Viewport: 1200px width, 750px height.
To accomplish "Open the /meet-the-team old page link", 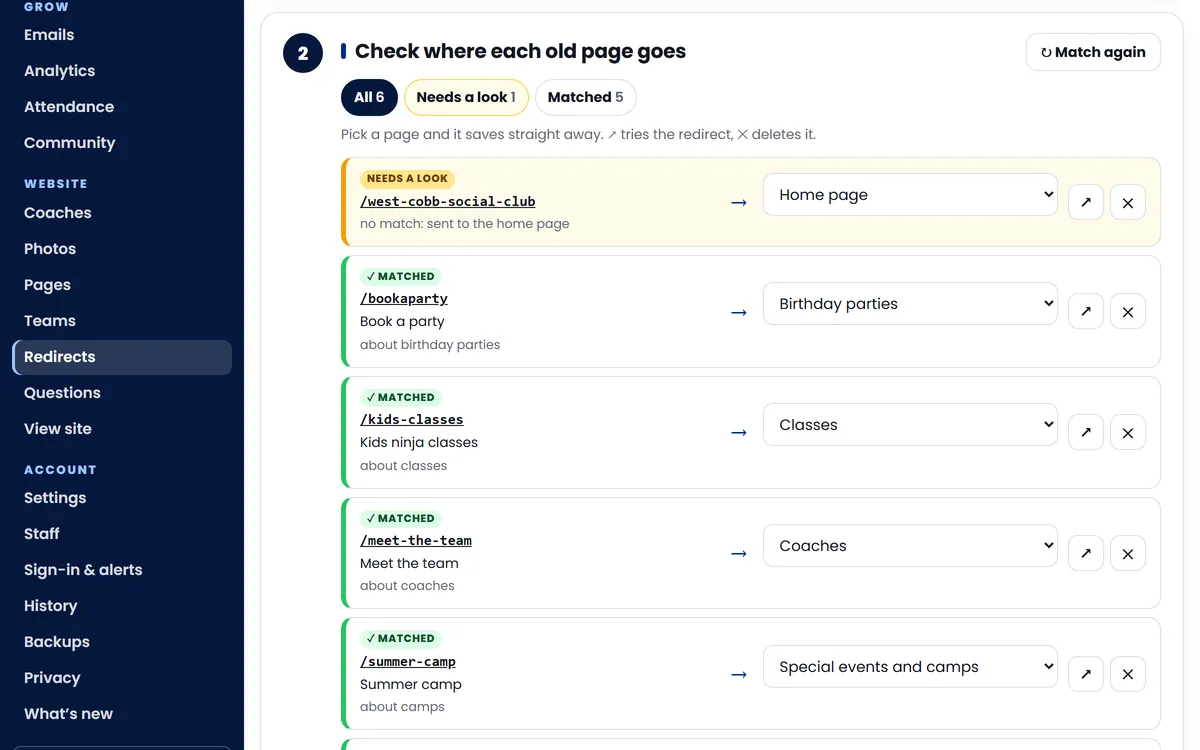I will 416,540.
